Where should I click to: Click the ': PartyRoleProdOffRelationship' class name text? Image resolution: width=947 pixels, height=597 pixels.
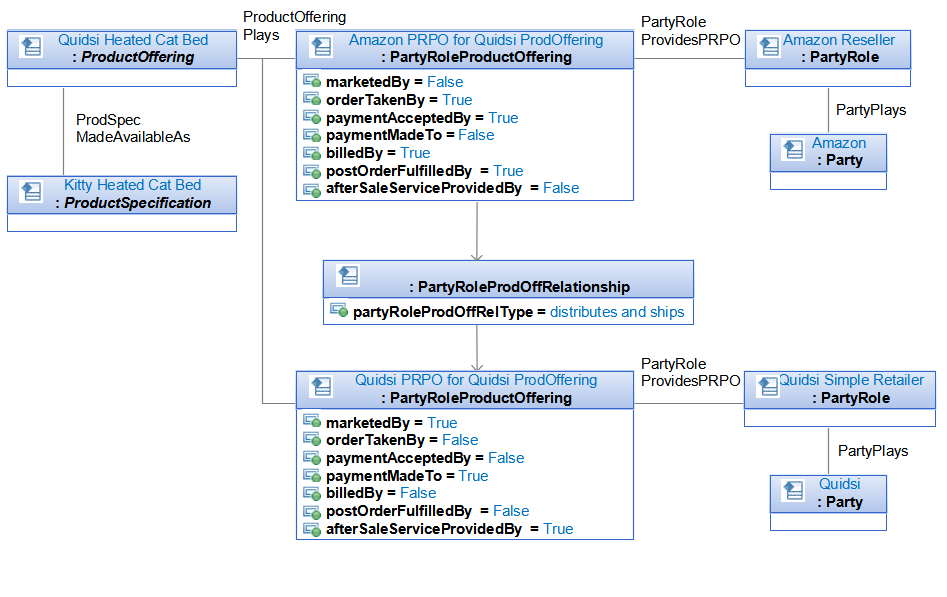click(519, 286)
